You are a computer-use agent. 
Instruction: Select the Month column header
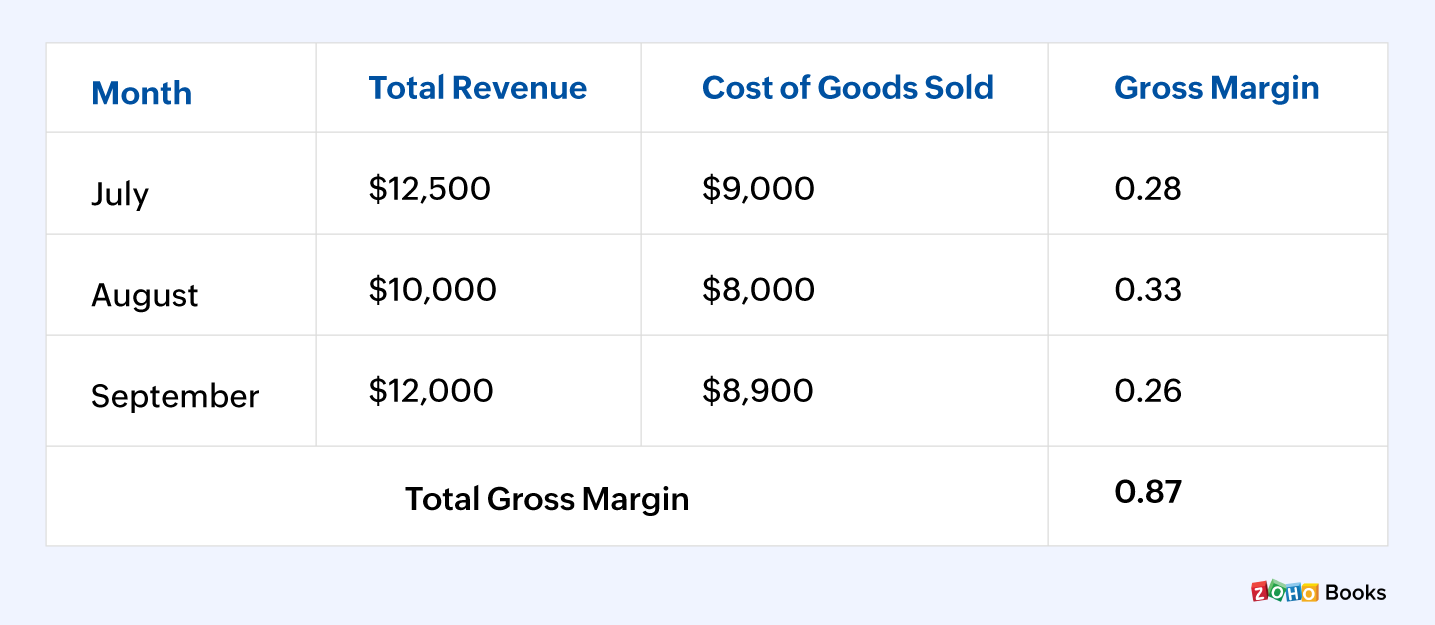[141, 93]
